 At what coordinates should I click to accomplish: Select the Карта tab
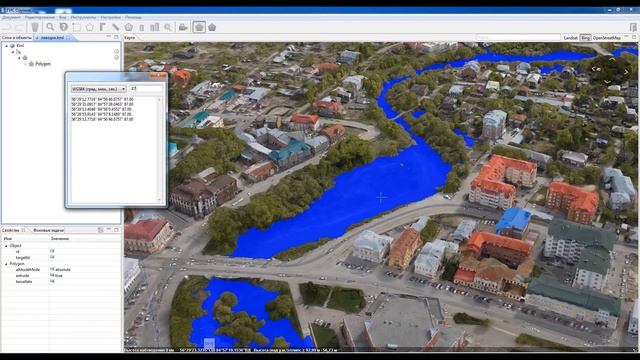130,38
